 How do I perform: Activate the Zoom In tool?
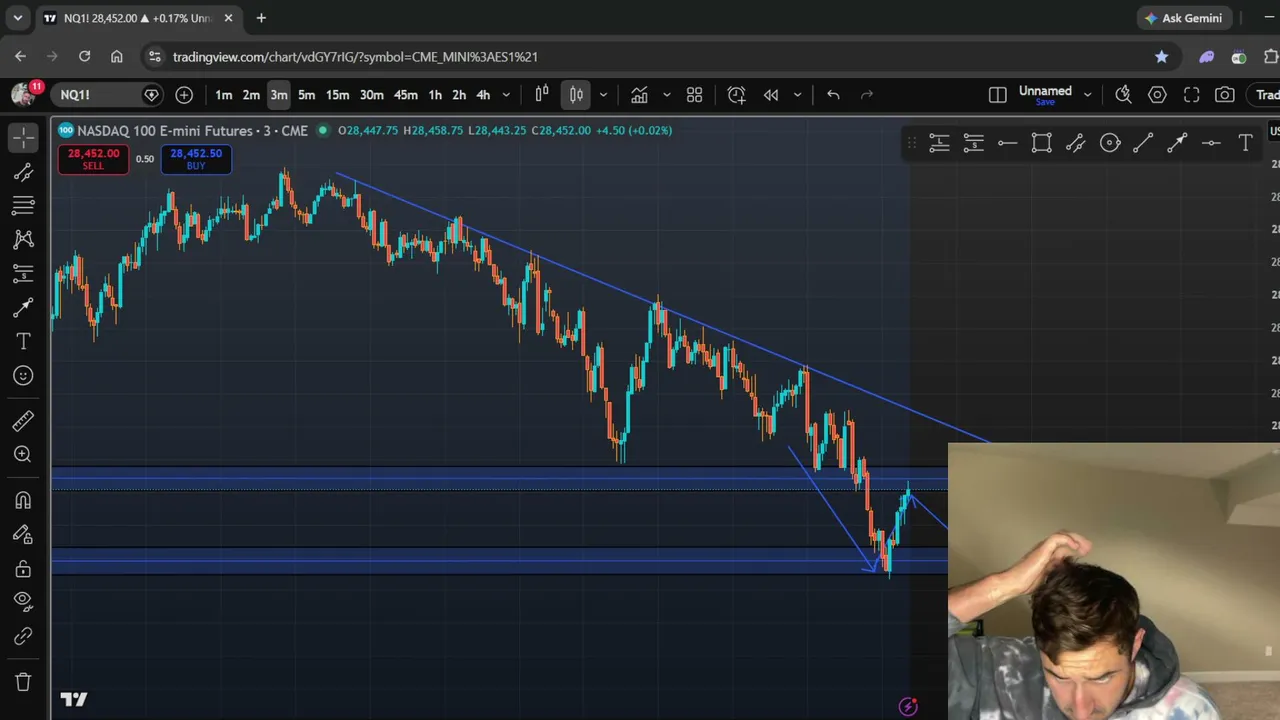click(23, 455)
